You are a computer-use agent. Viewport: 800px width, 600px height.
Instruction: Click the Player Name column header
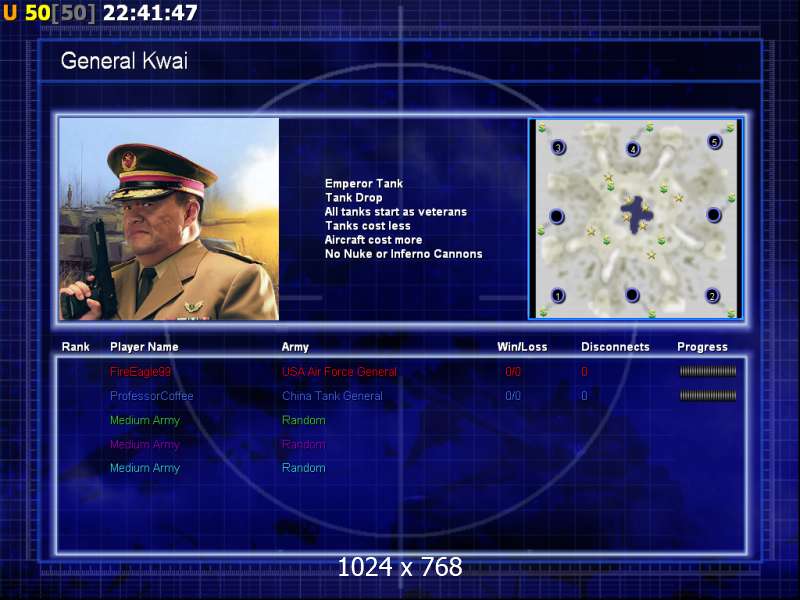(144, 347)
